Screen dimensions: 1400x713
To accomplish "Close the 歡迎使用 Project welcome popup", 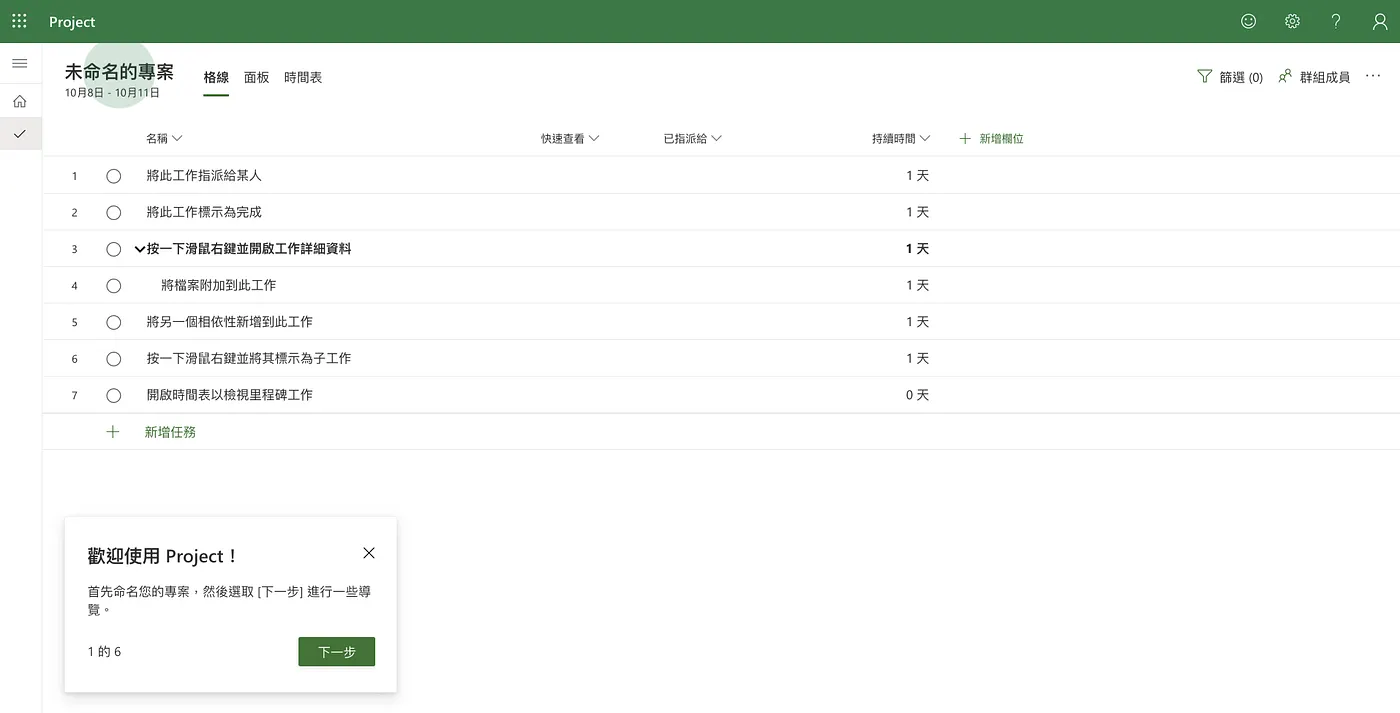I will coord(369,553).
